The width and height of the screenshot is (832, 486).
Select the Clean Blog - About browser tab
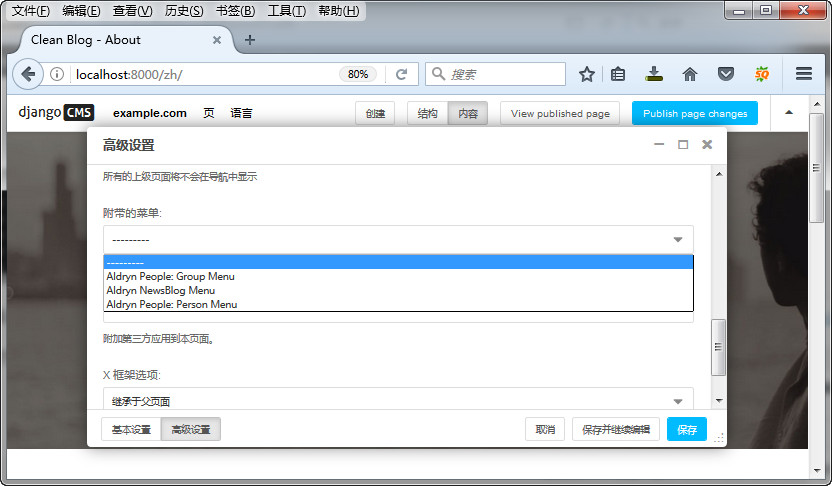(x=126, y=40)
